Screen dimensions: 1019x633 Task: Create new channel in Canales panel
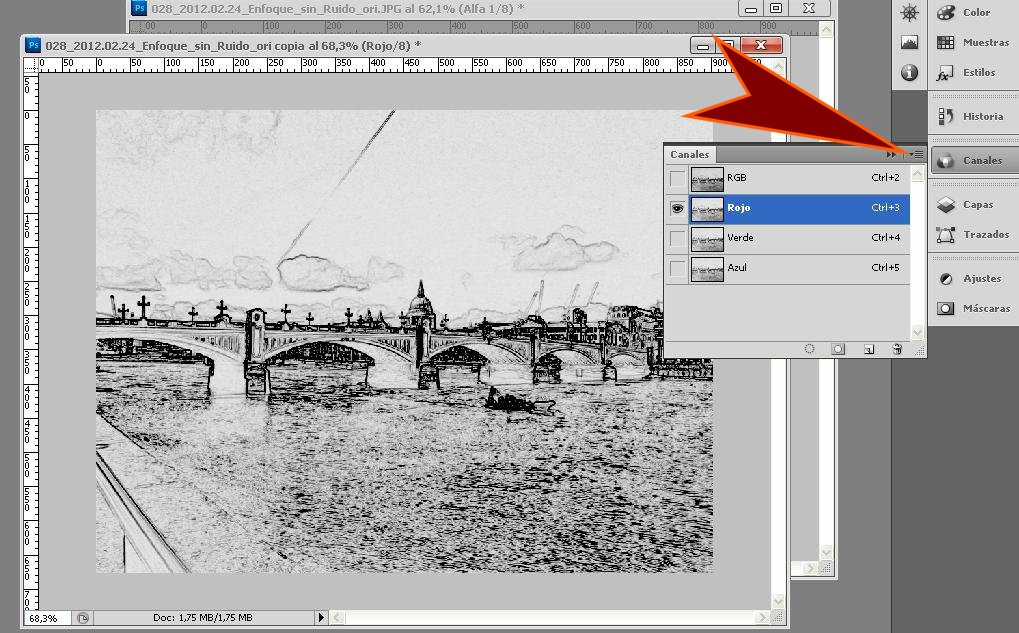coord(869,349)
